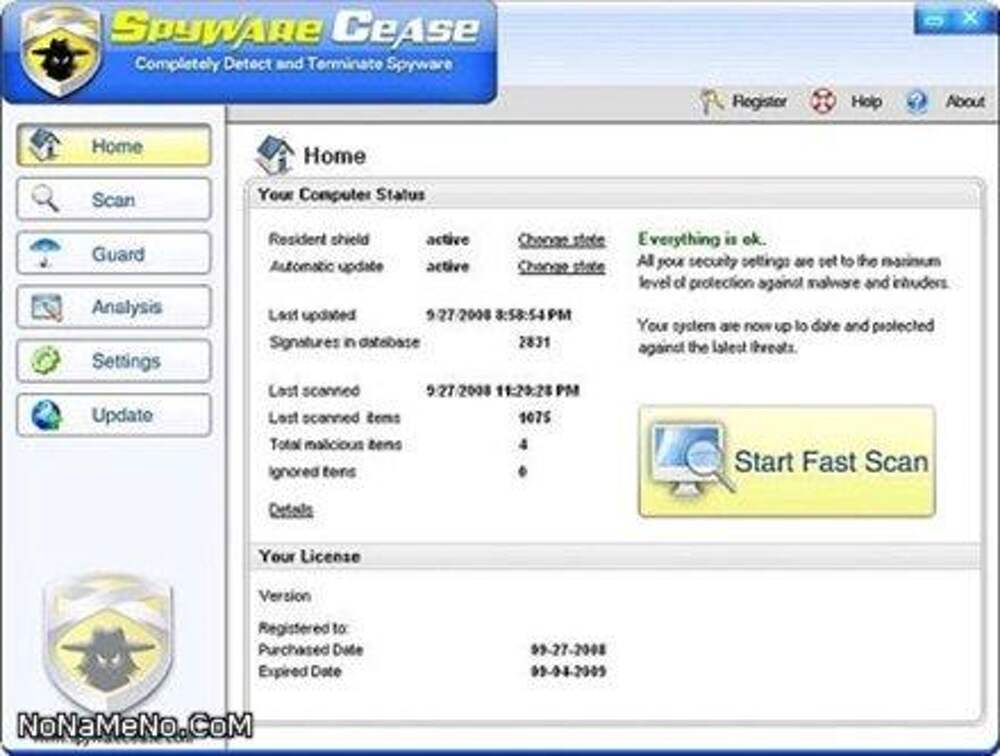Go to the Analysis section label

(x=127, y=307)
